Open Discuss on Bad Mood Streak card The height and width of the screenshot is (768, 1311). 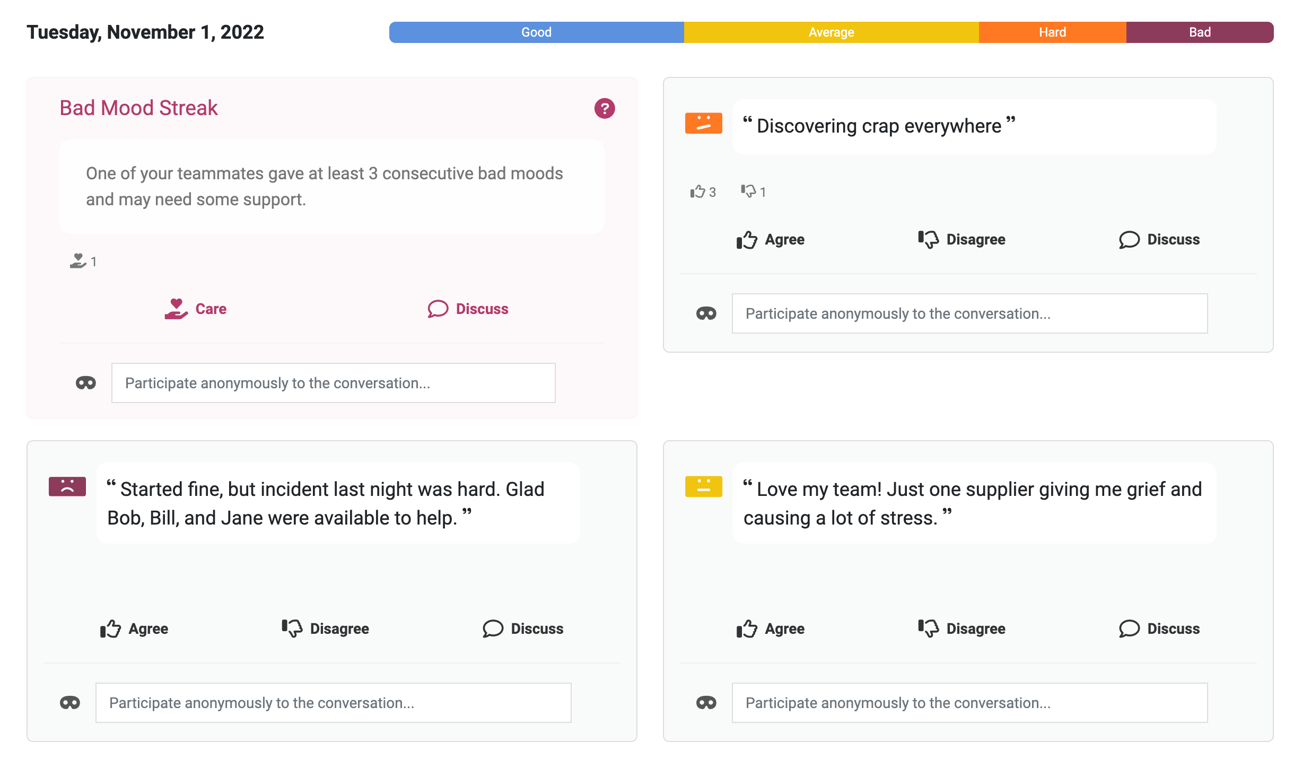467,309
